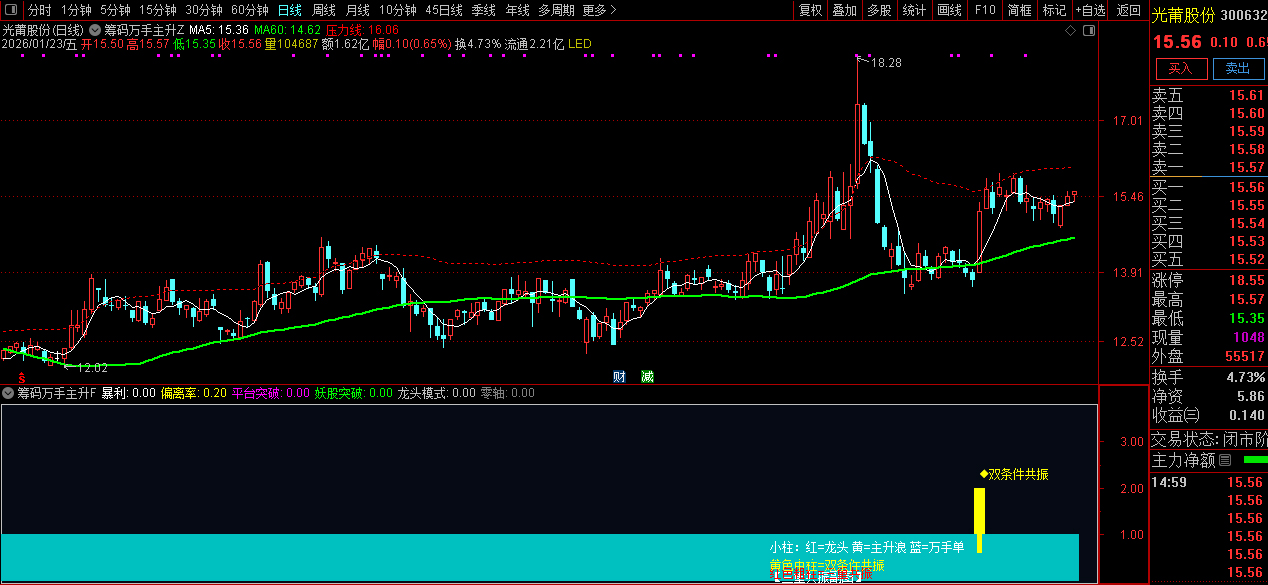Switch to 月线 monthly chart

pos(357,10)
